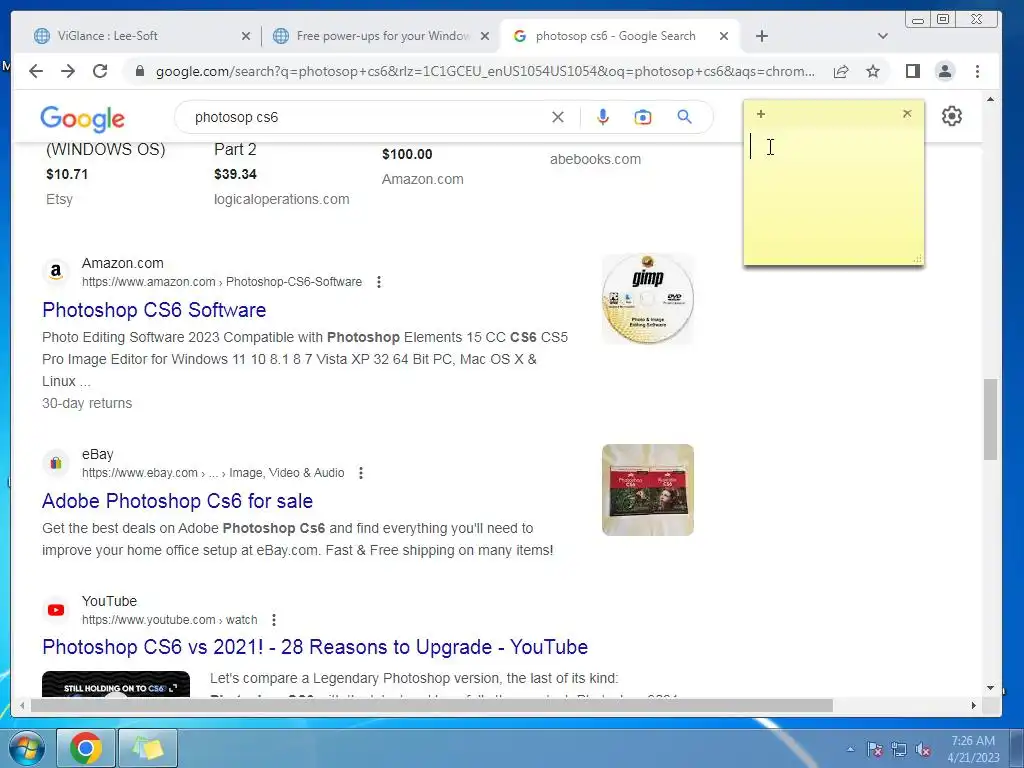Click inside the yellow sticky note
1024x768 pixels.
pos(834,196)
